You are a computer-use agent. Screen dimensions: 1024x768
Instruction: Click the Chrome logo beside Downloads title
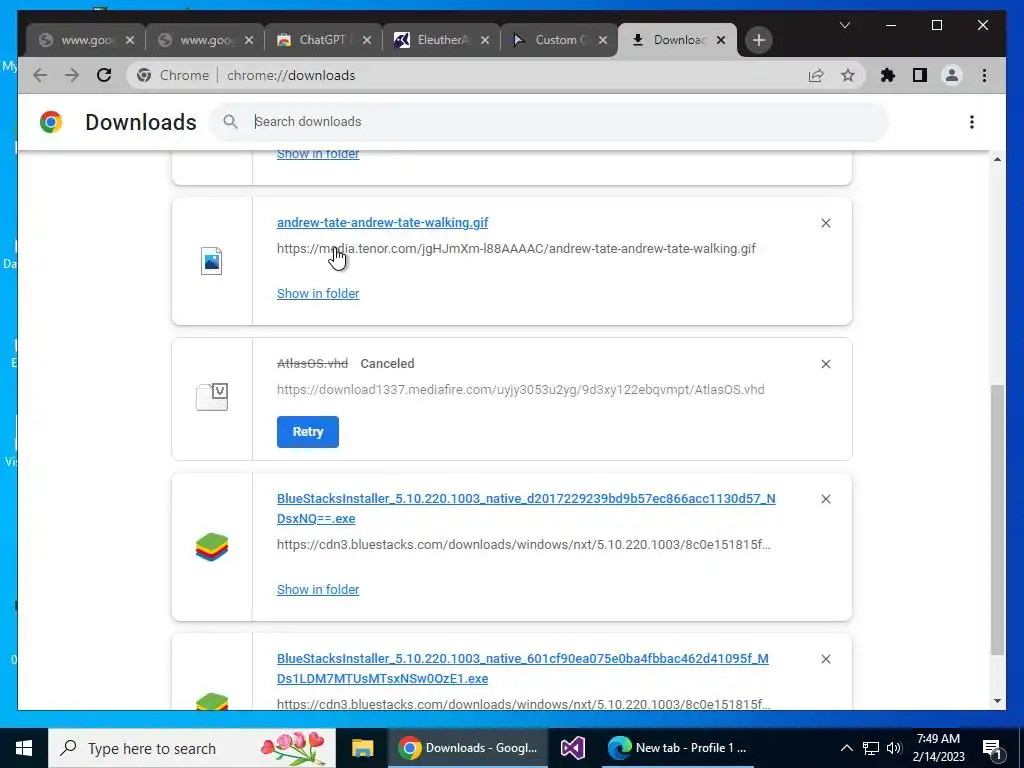(51, 122)
